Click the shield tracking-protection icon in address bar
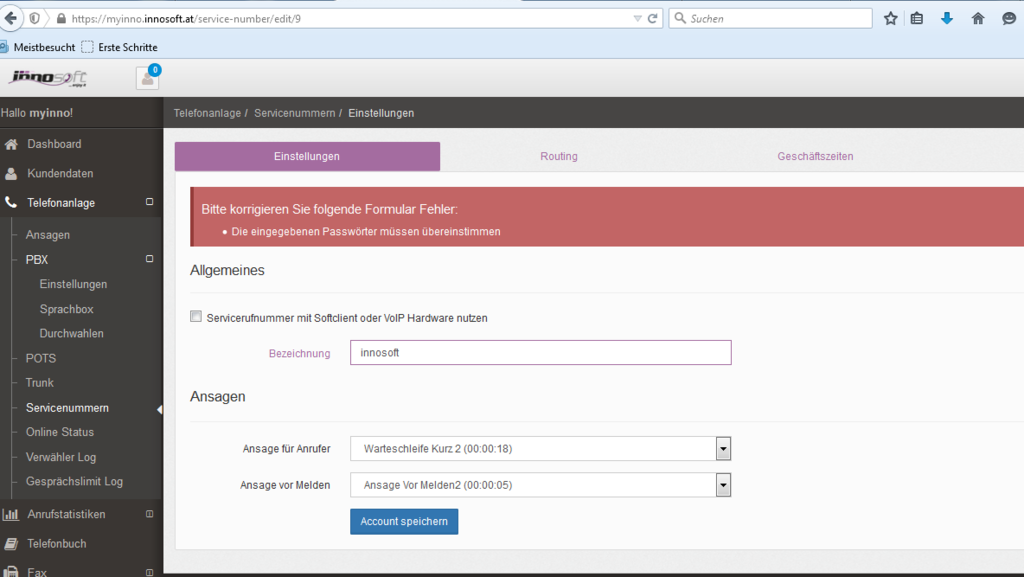The width and height of the screenshot is (1024, 577). pyautogui.click(x=35, y=18)
